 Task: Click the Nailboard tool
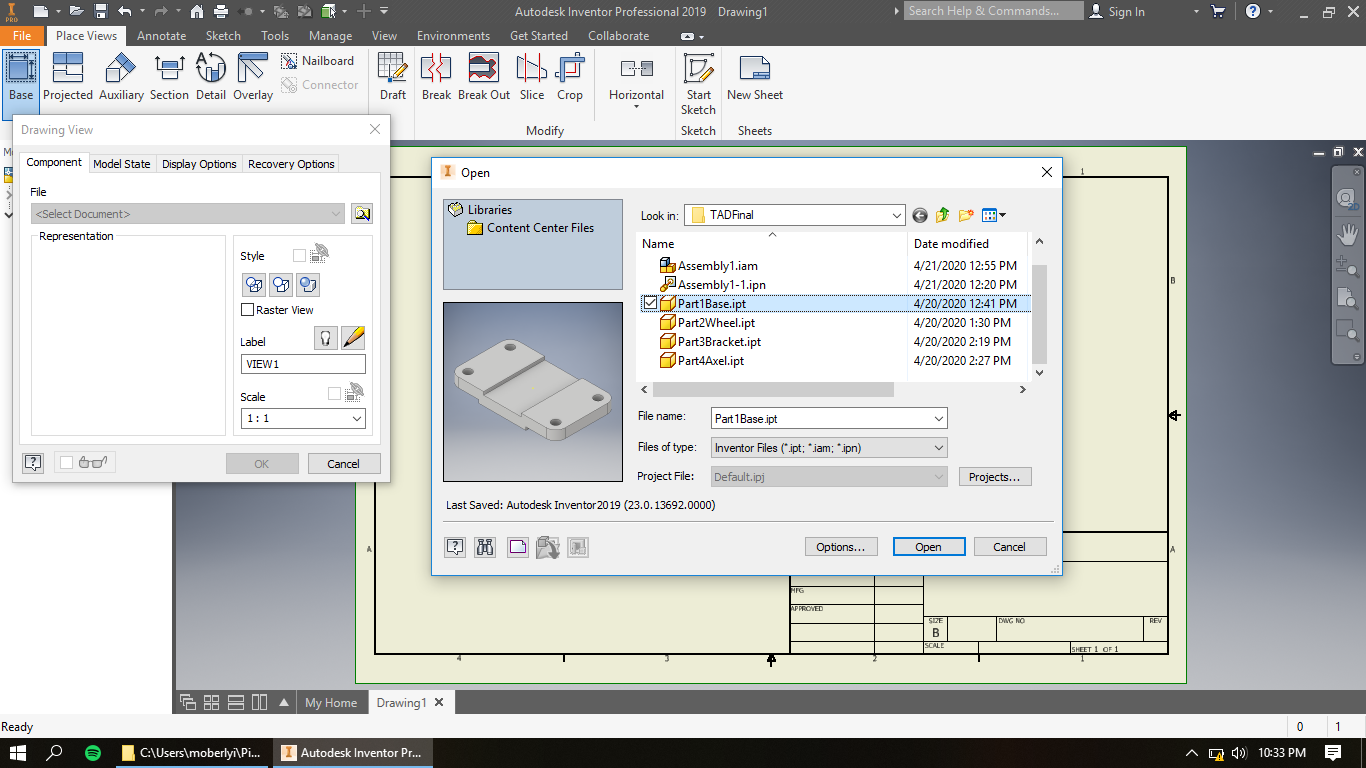[x=317, y=61]
